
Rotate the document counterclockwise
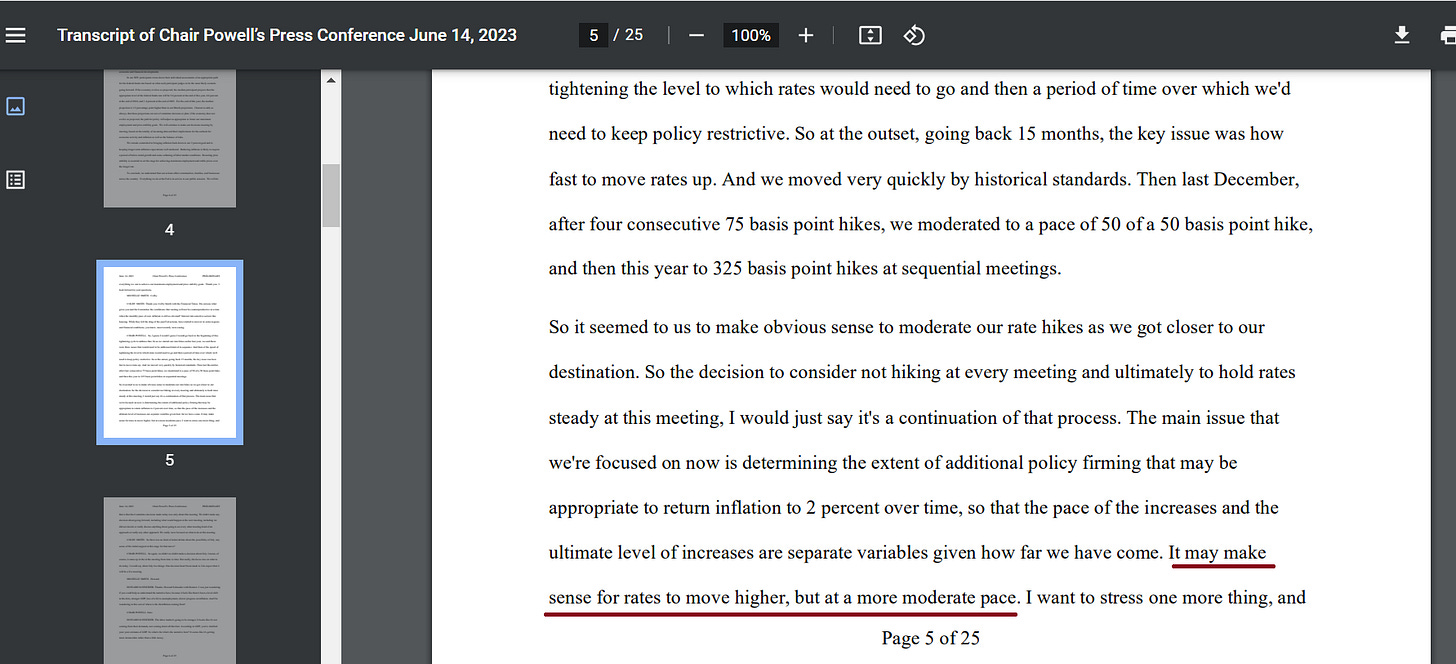(914, 35)
